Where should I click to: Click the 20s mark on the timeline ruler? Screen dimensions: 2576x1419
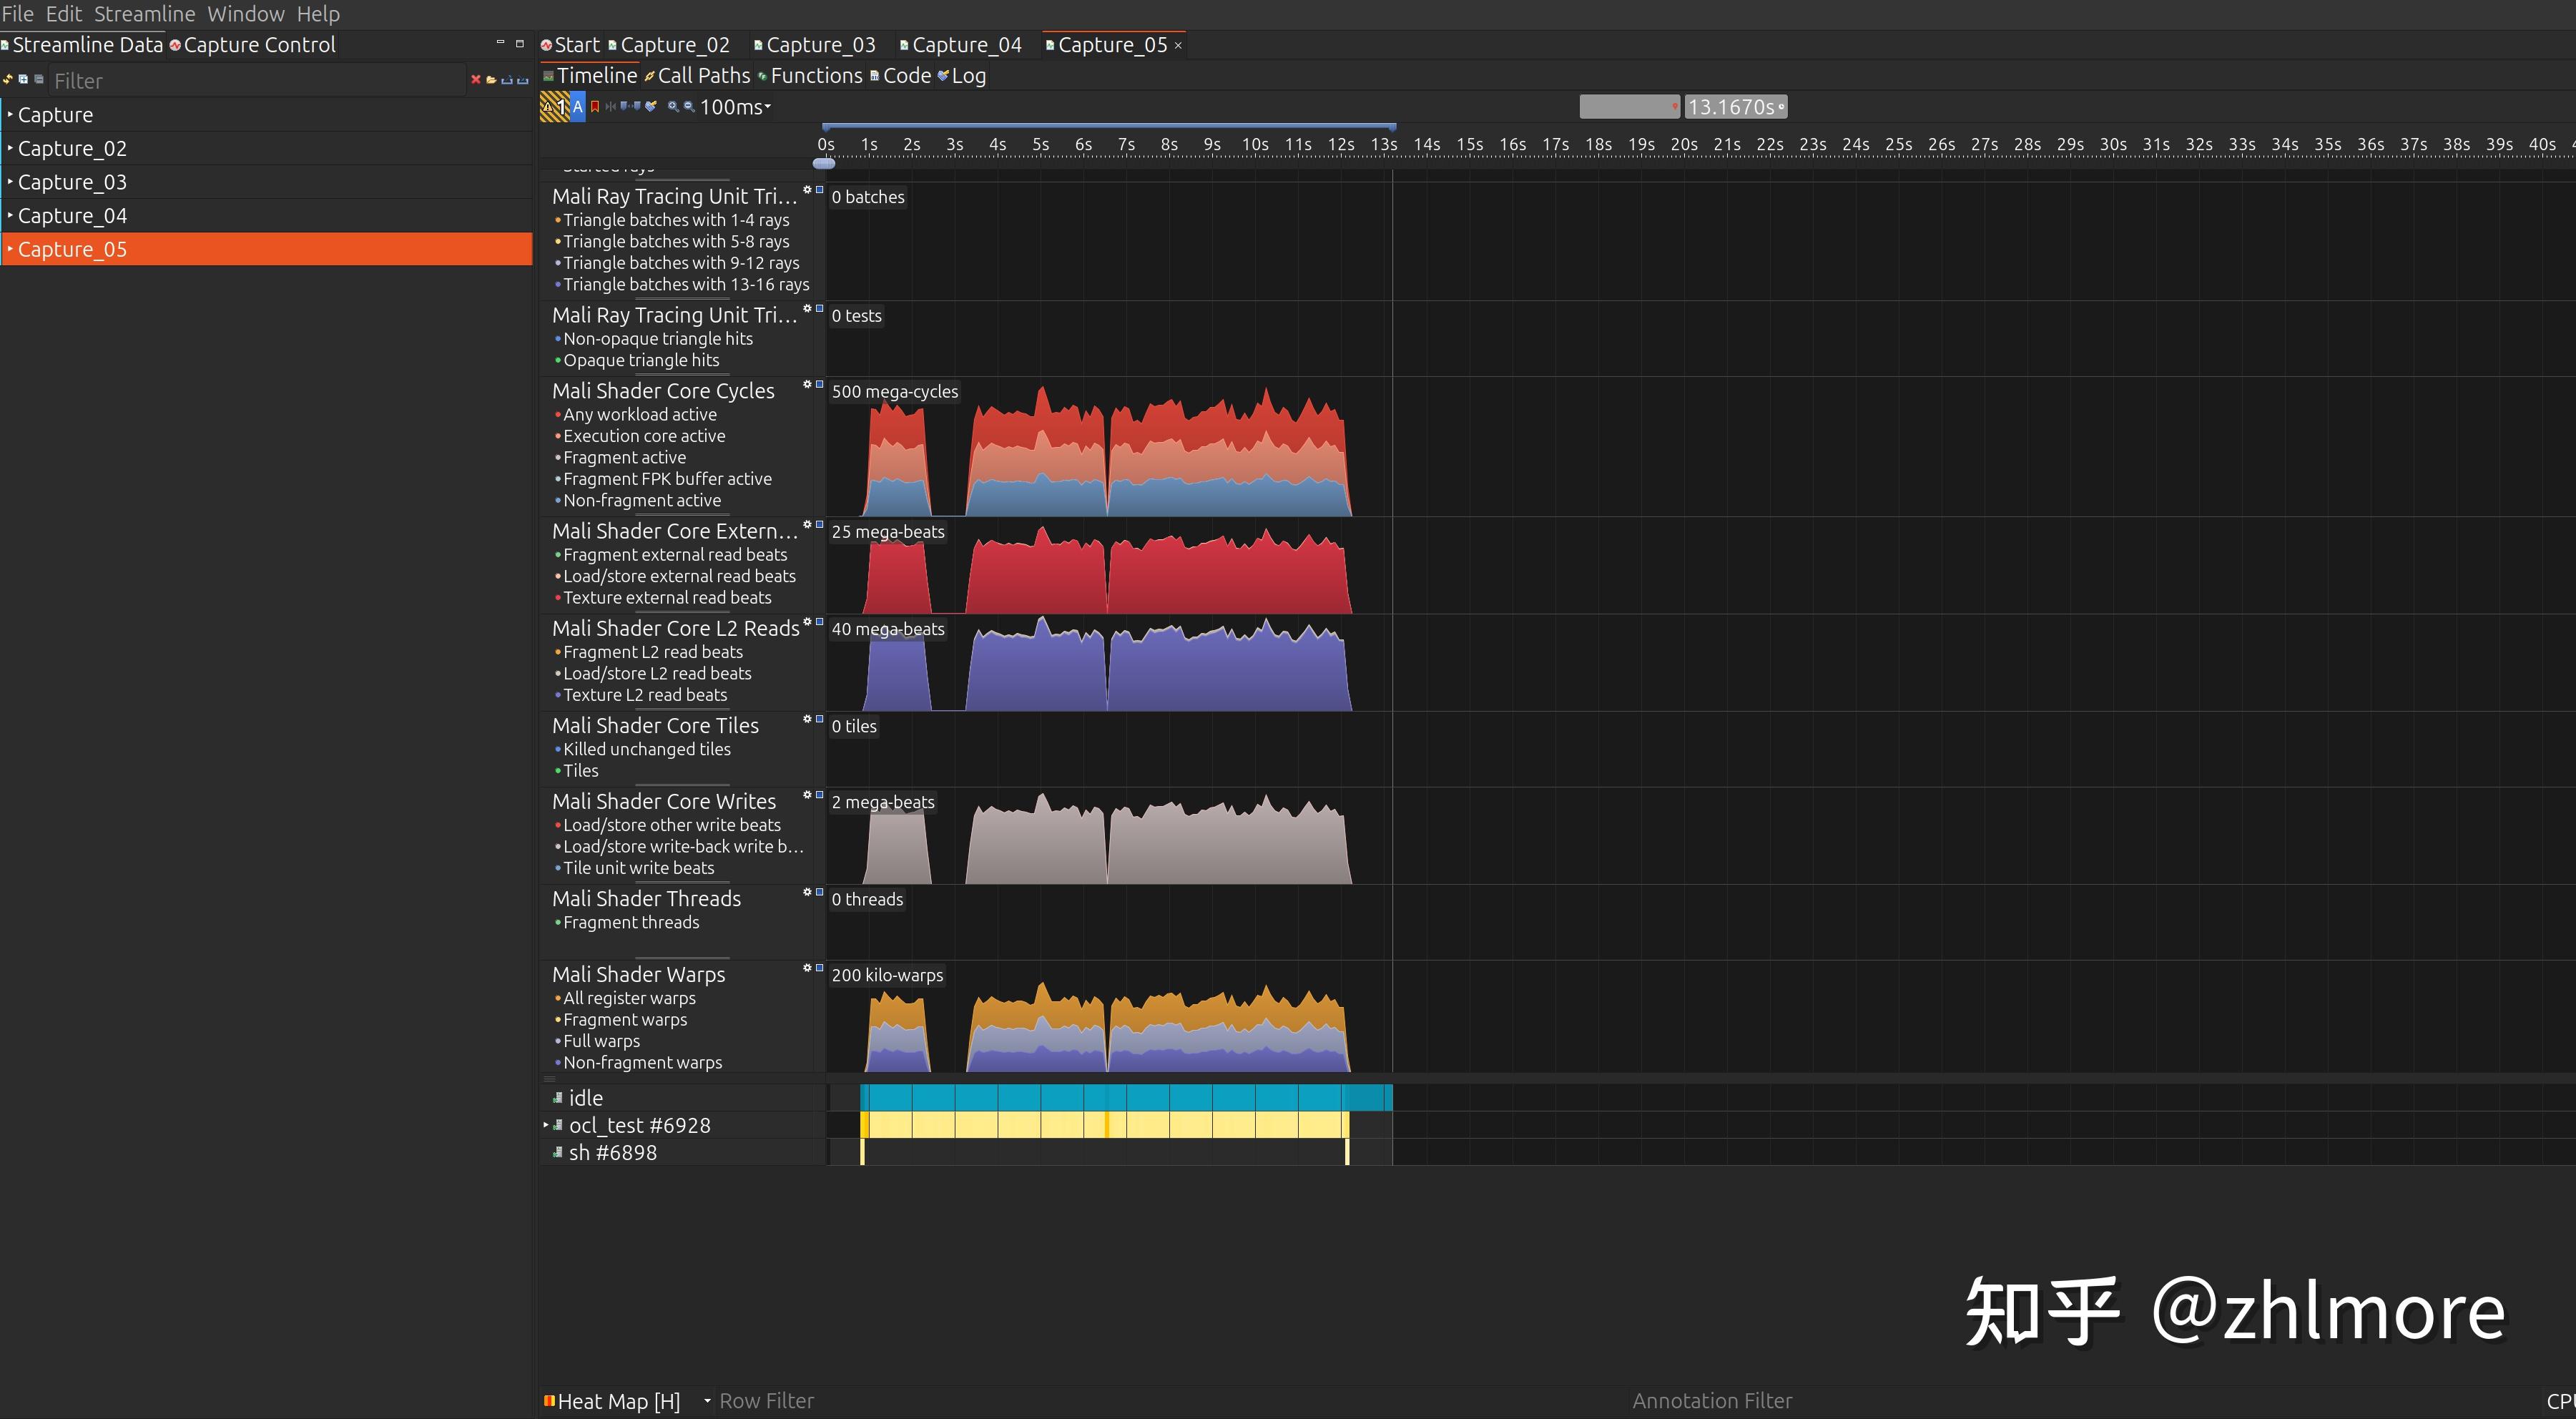point(1684,145)
